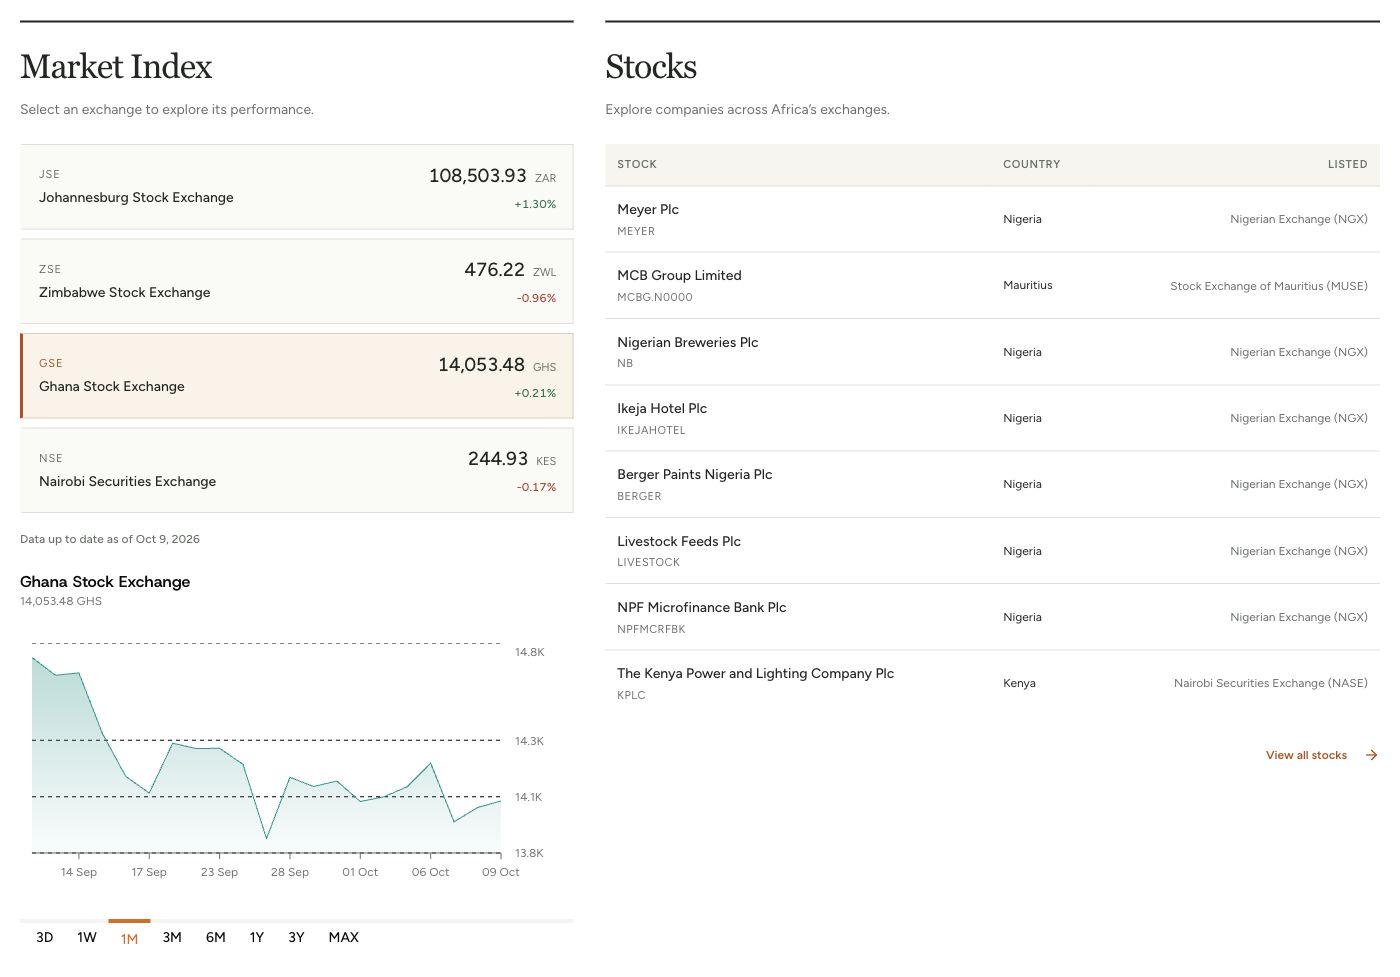Switch chart range to 1Y

(257, 937)
